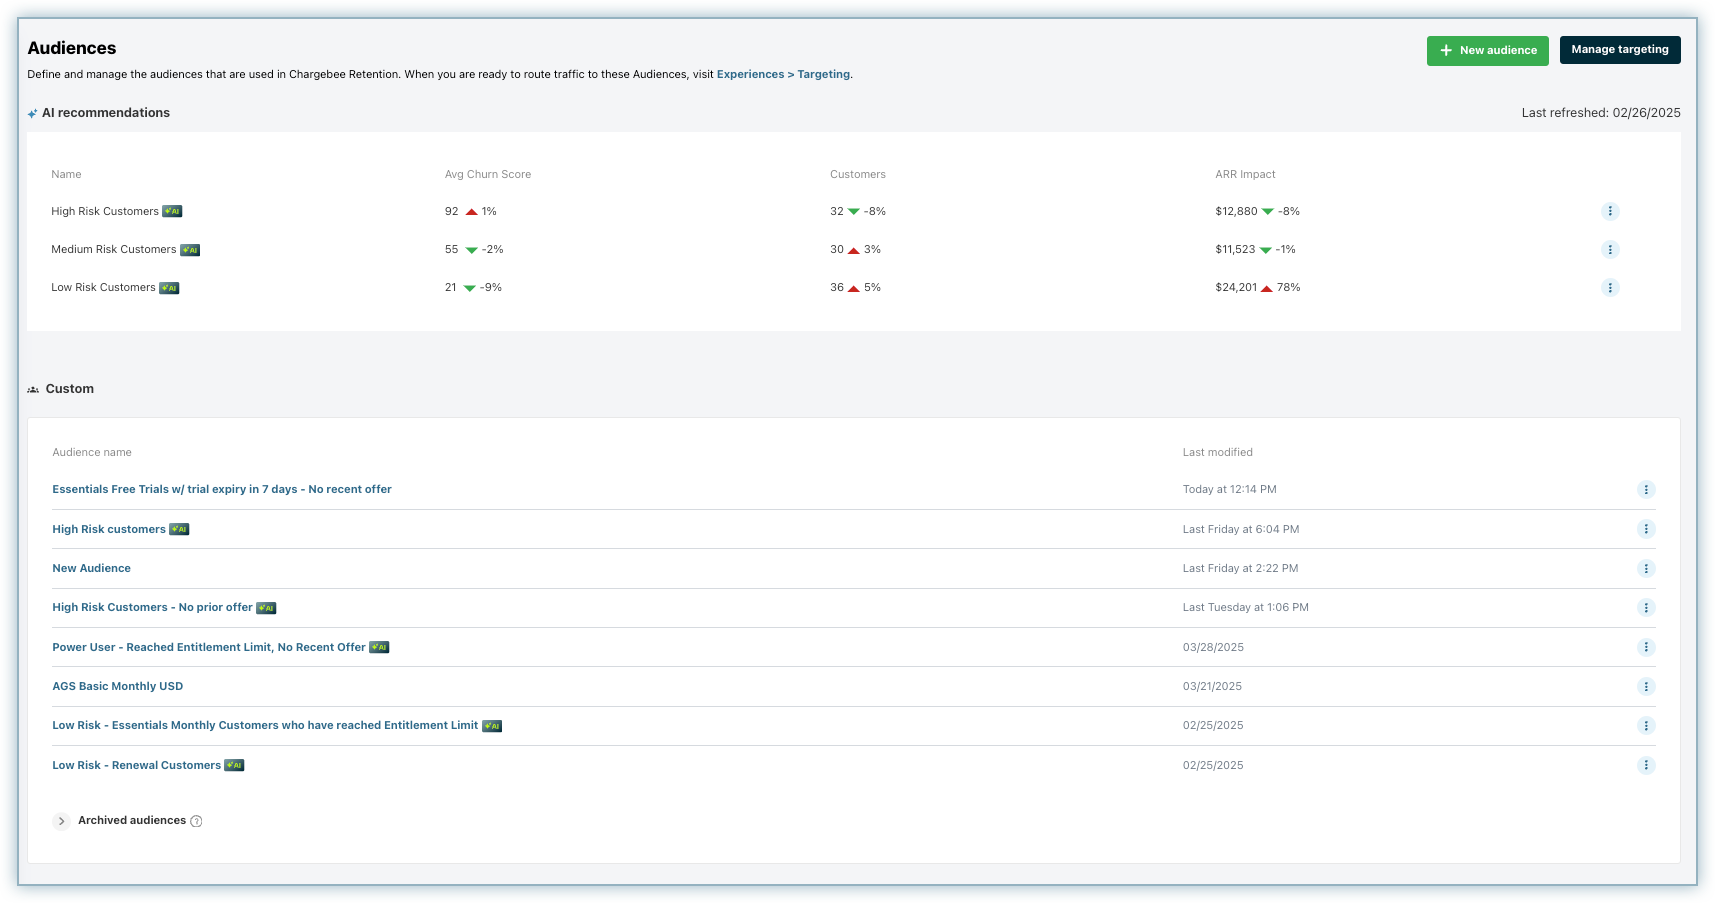
Task: Click AI badge next to High Risk Customers recommendation
Action: pos(172,211)
